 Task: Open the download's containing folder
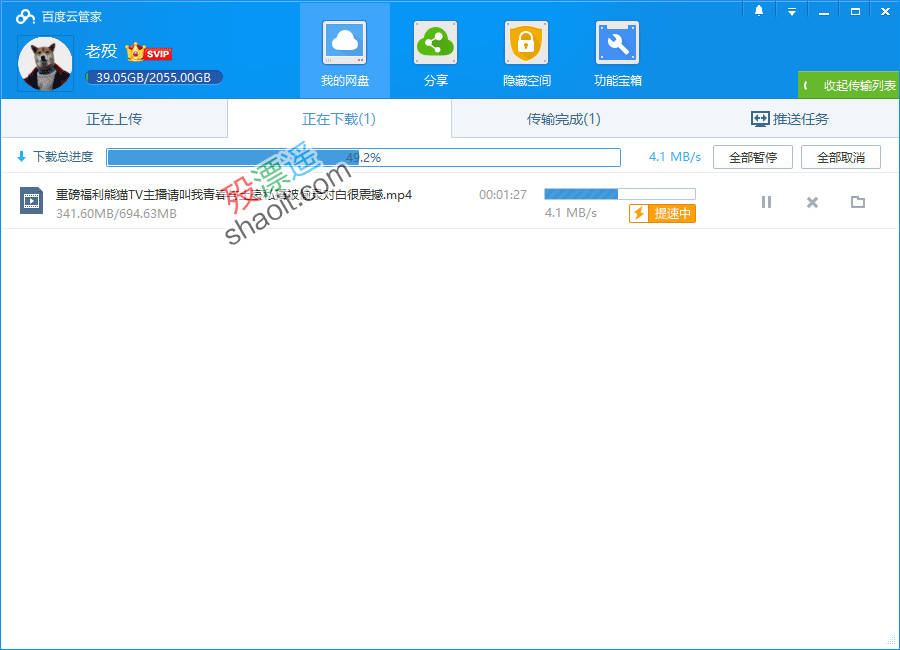click(x=858, y=202)
